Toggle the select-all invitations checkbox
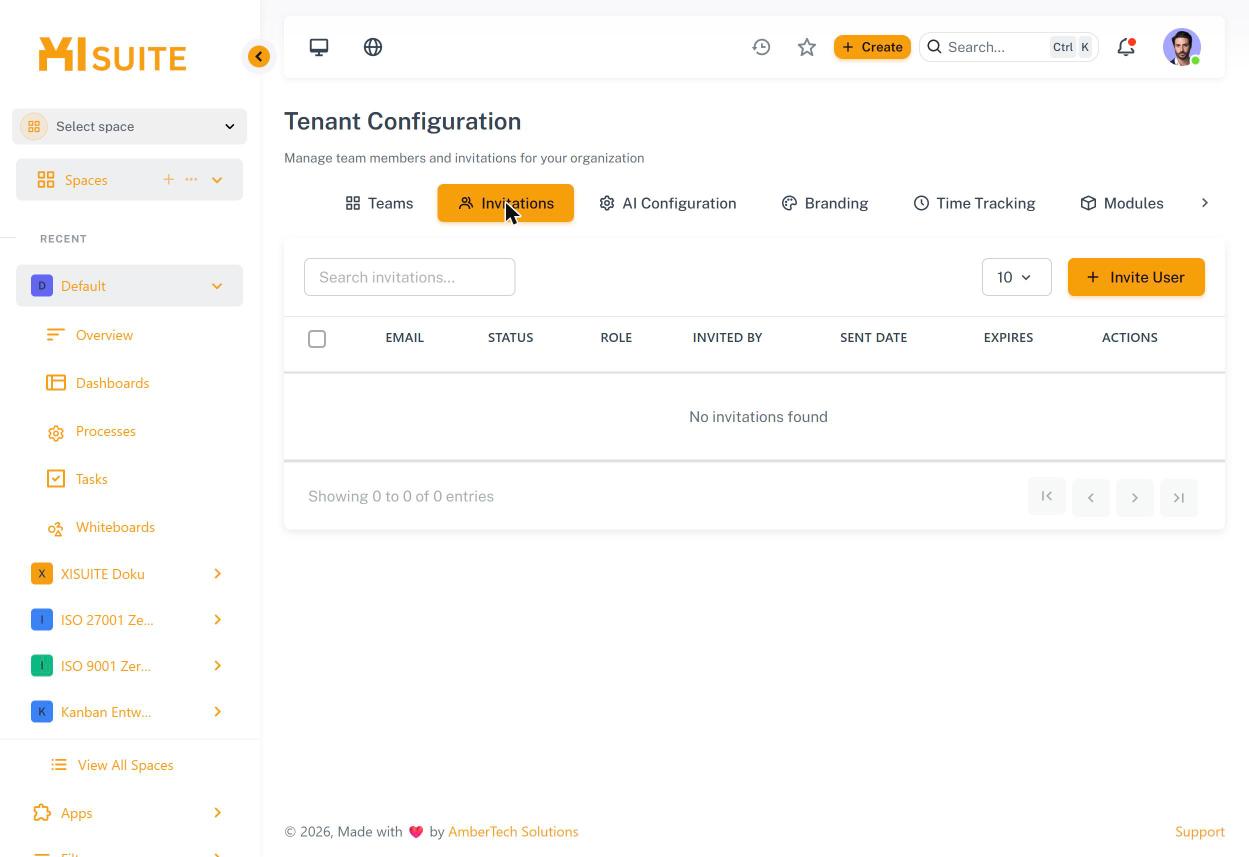1249x857 pixels. (x=317, y=339)
